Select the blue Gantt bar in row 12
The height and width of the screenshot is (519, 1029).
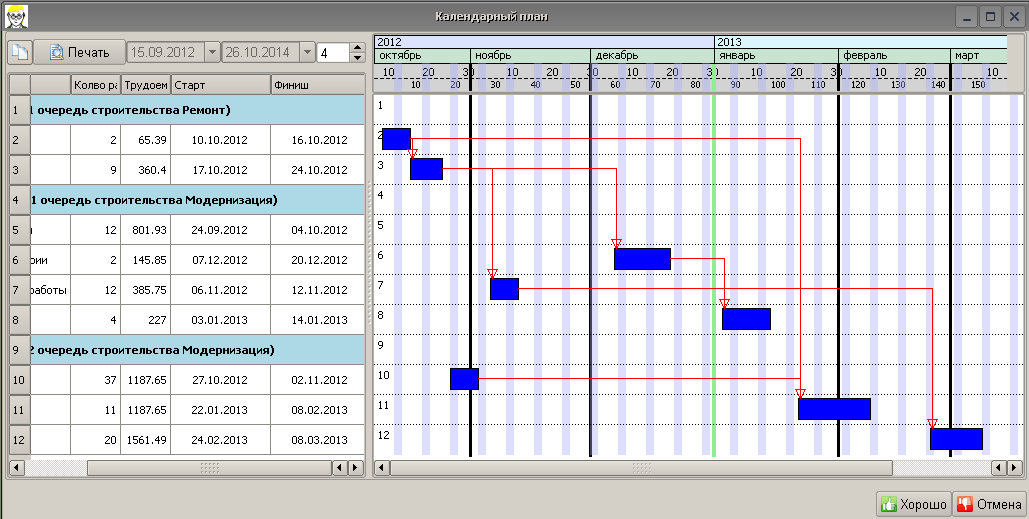coord(956,439)
